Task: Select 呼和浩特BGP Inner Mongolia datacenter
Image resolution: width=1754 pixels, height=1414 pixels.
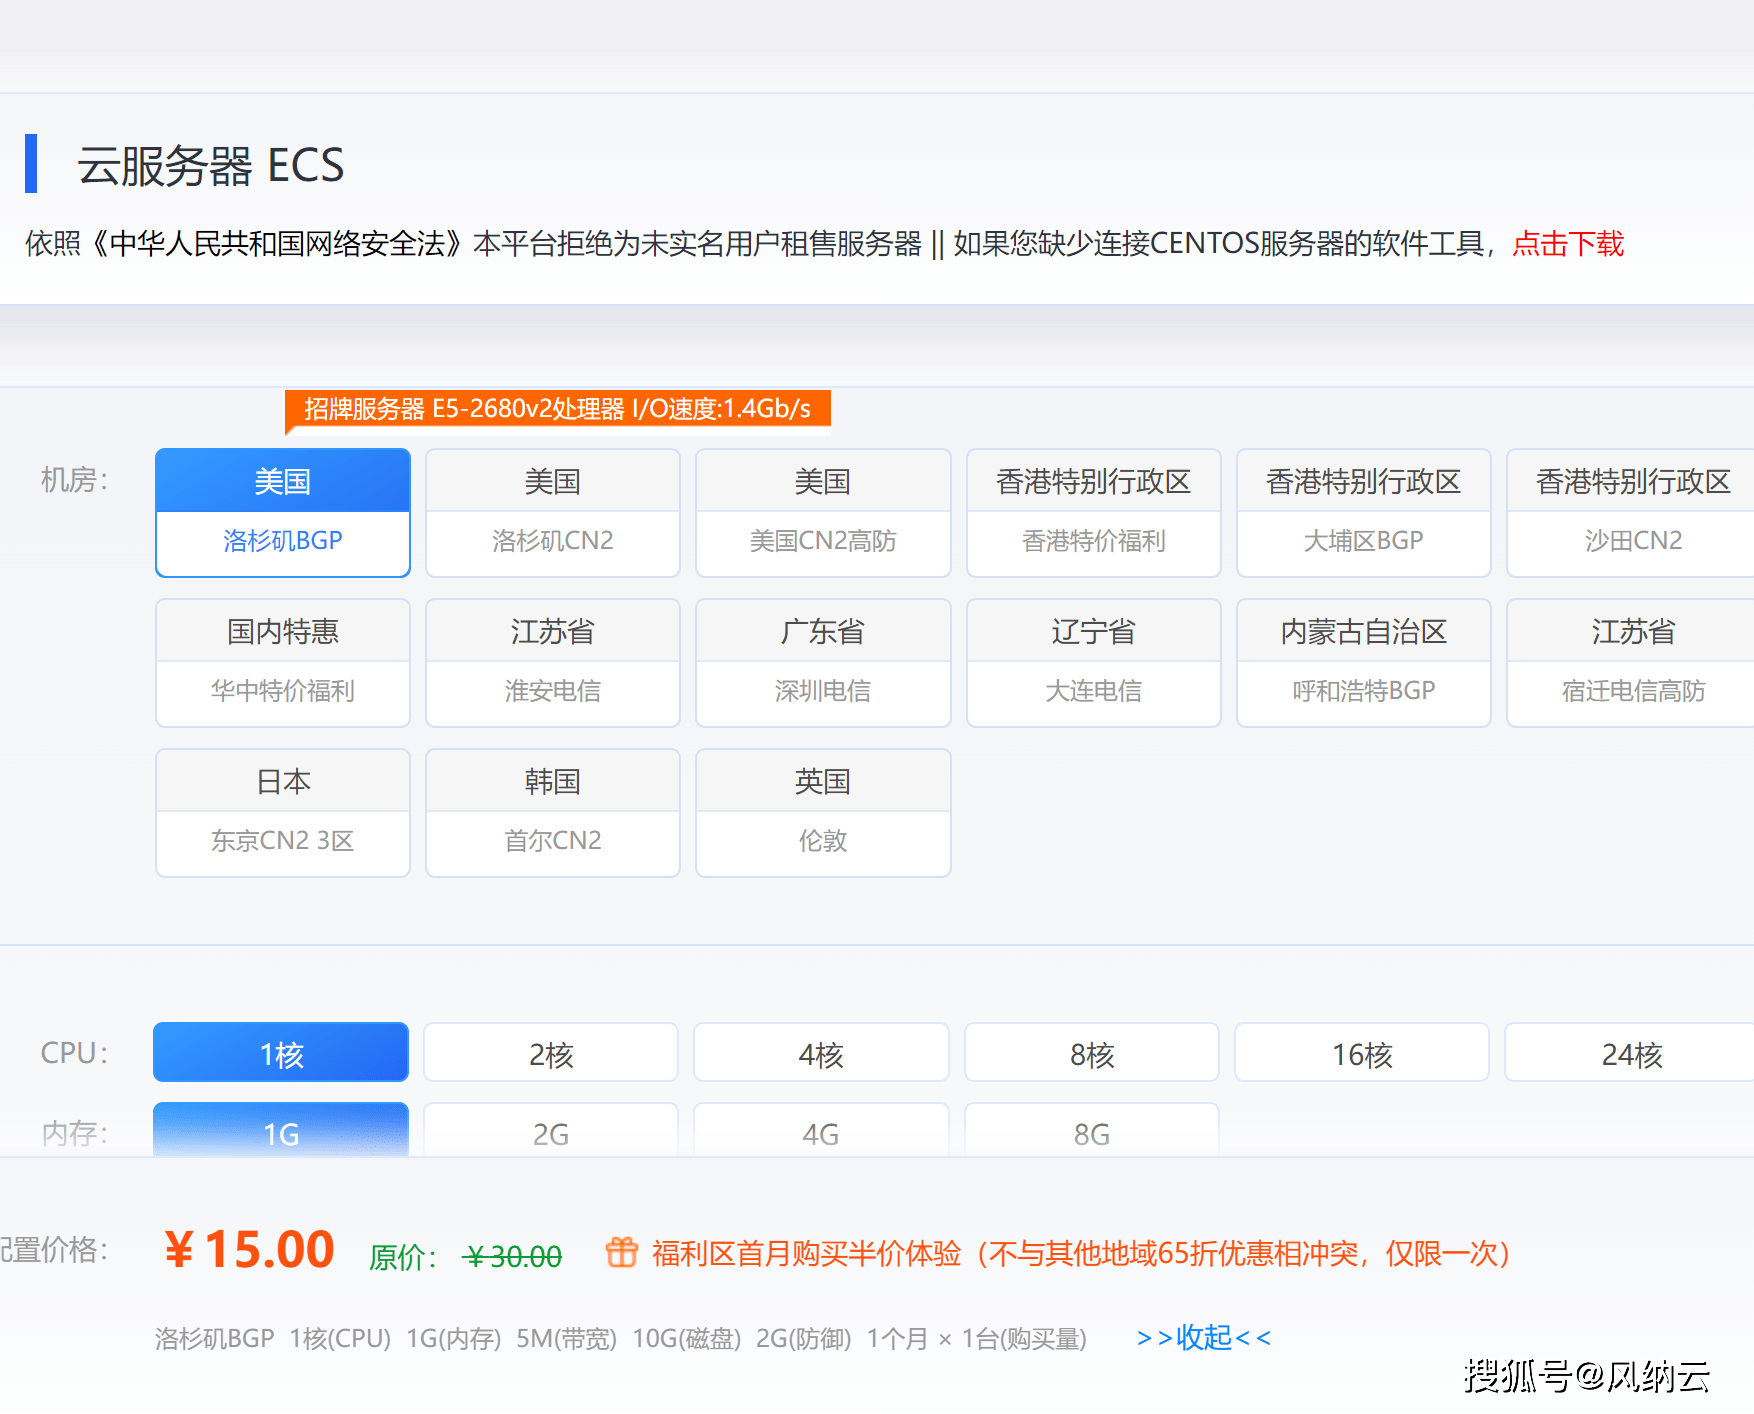Action: coord(1364,662)
